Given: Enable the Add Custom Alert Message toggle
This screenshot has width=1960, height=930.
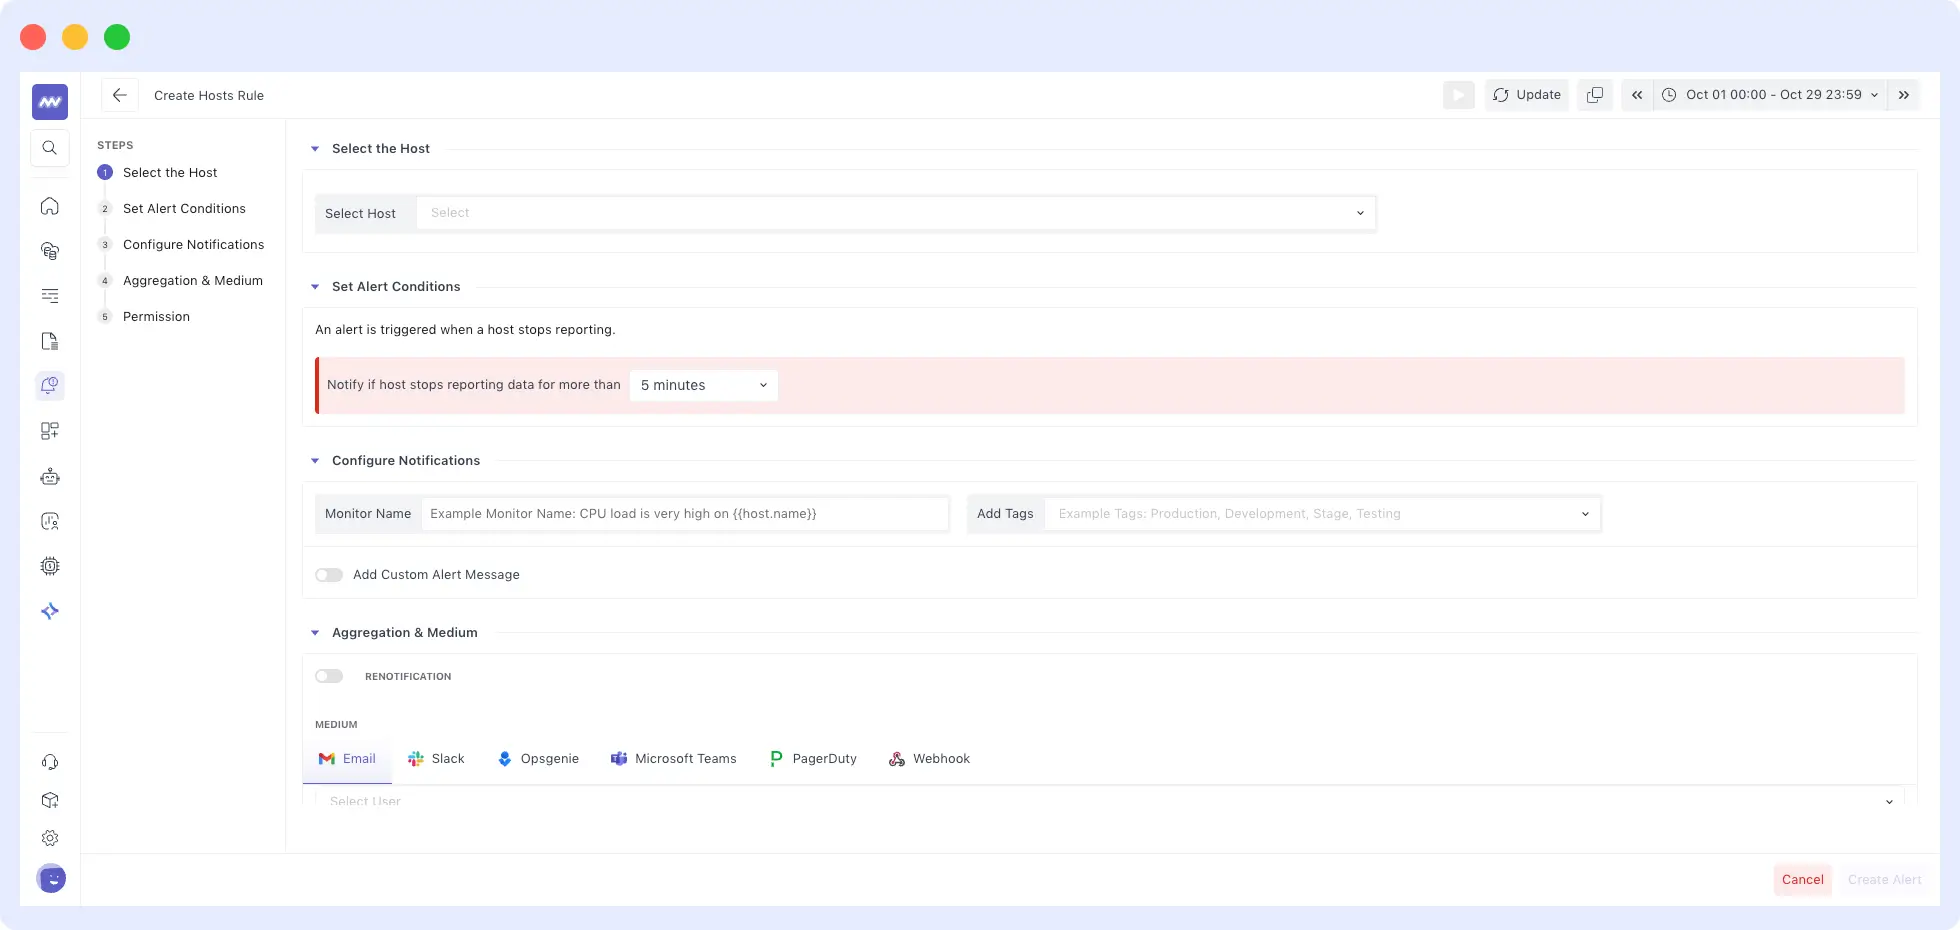Looking at the screenshot, I should [x=329, y=575].
